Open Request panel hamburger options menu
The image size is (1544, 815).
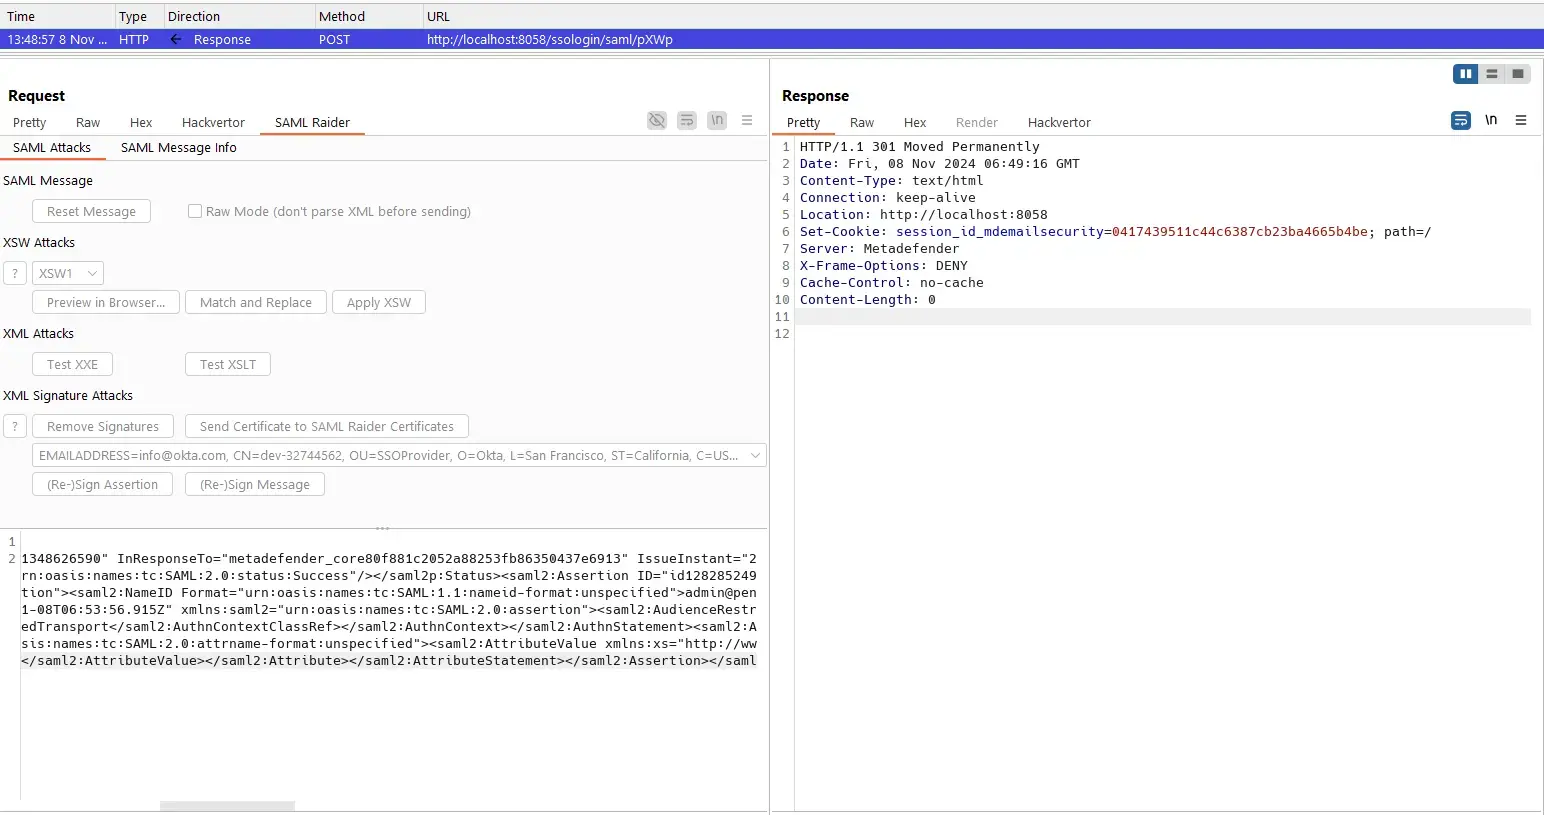[747, 120]
